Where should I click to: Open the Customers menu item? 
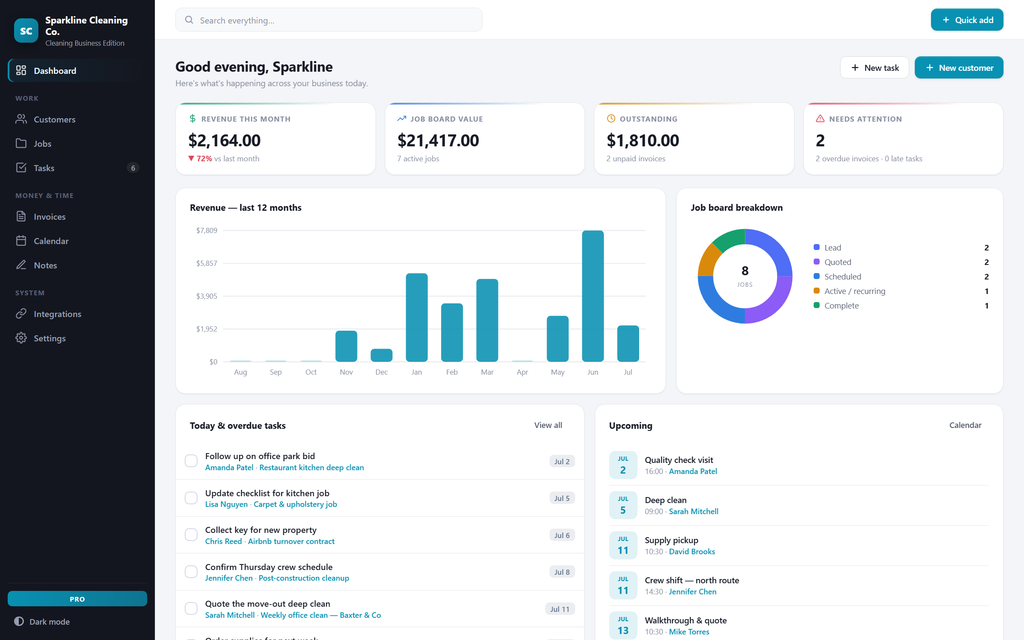pyautogui.click(x=77, y=119)
